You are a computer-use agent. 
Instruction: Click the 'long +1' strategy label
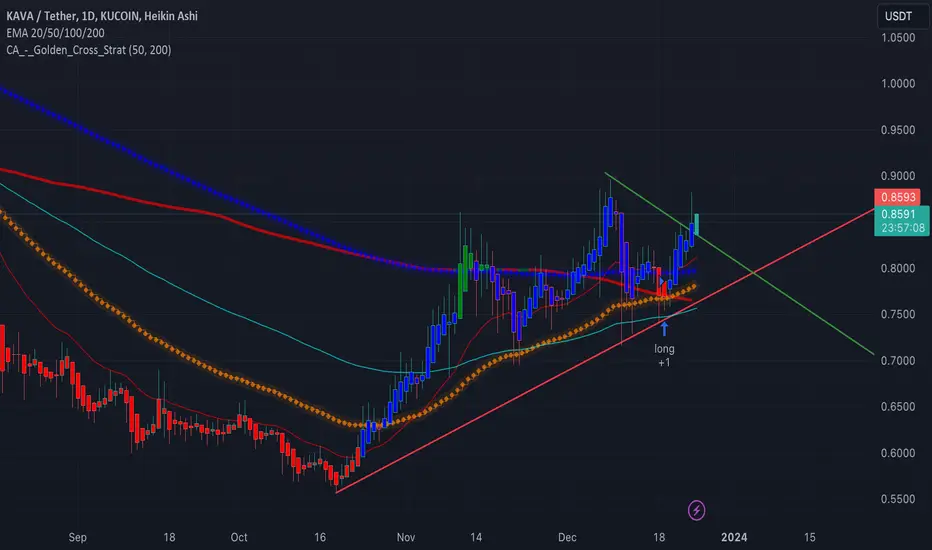pos(665,355)
